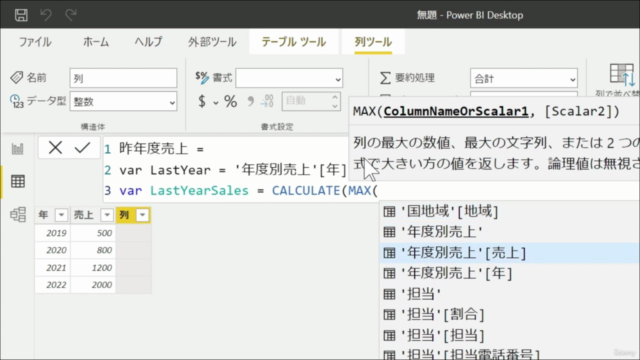Image resolution: width=640 pixels, height=360 pixels.
Task: Increase decimal places with up stepper
Action: [335, 97]
